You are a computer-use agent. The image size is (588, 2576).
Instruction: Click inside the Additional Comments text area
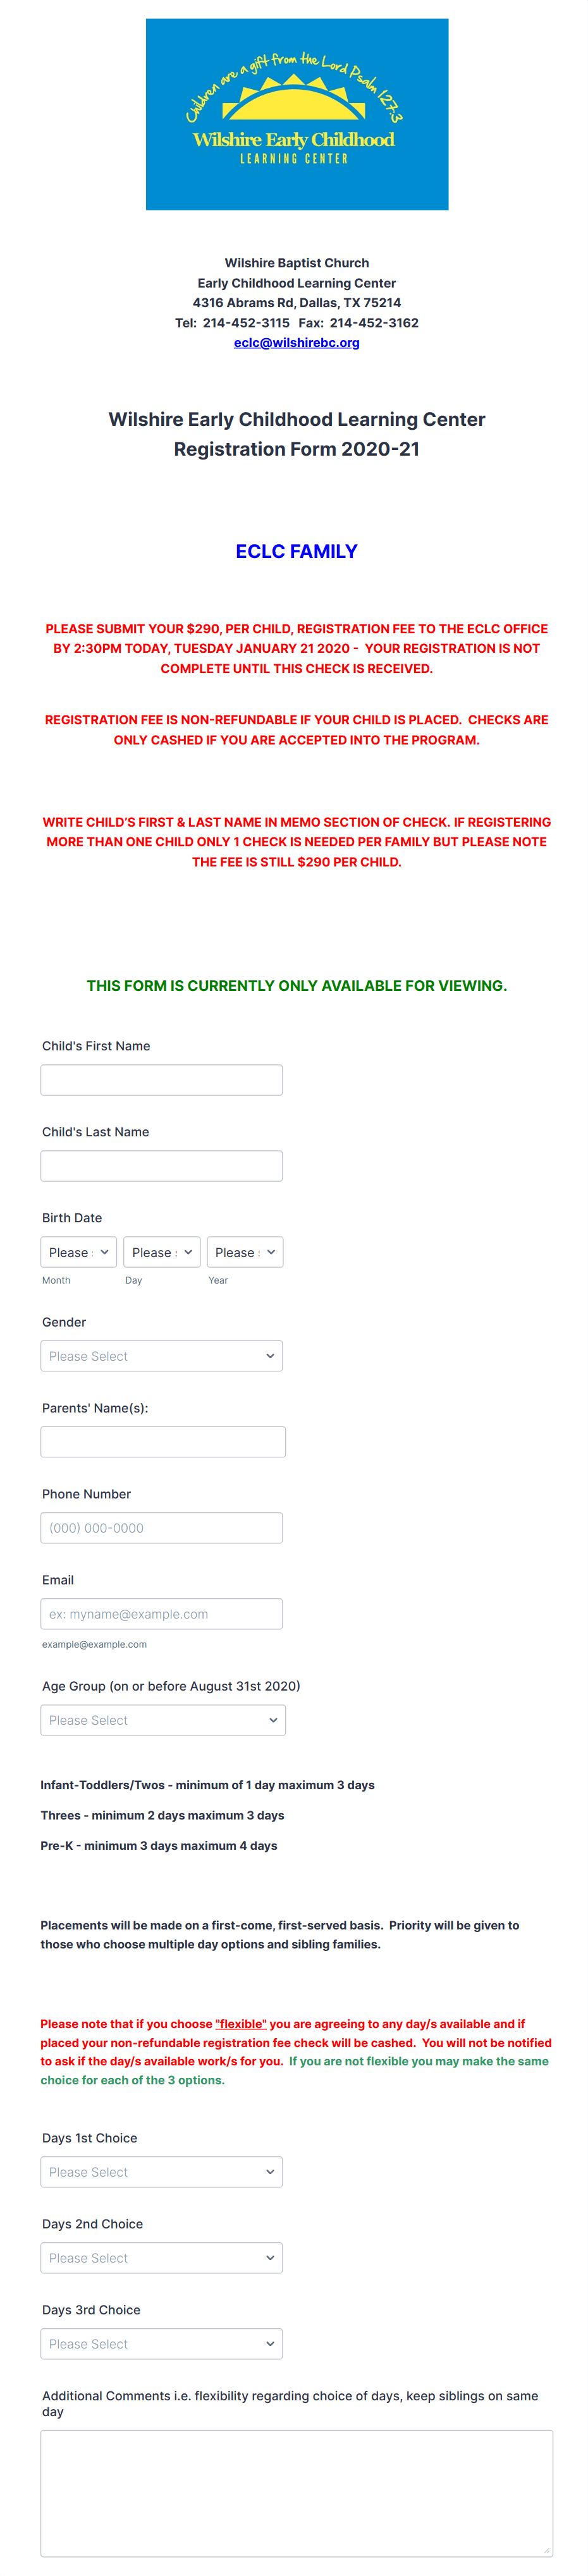coord(297,2492)
